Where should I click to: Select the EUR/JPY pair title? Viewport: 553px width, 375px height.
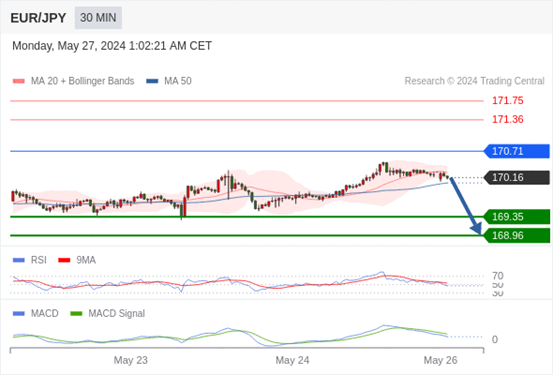point(38,18)
